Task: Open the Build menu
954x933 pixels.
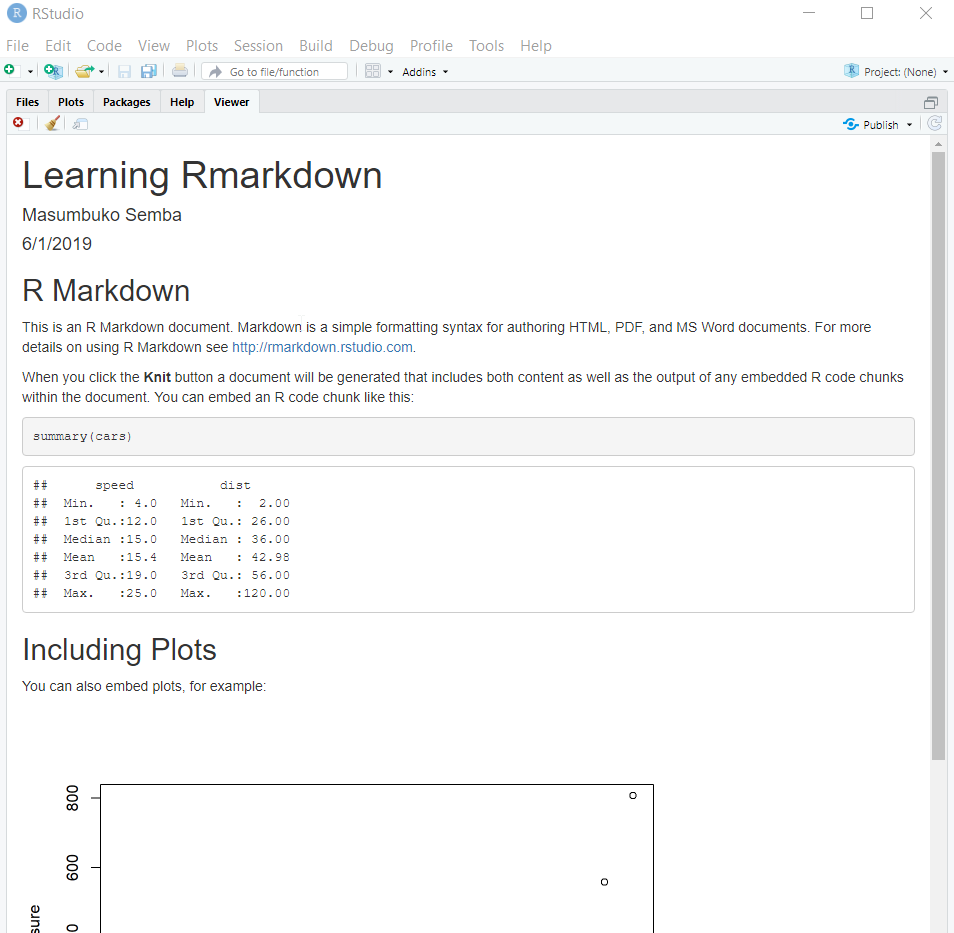Action: click(x=315, y=46)
